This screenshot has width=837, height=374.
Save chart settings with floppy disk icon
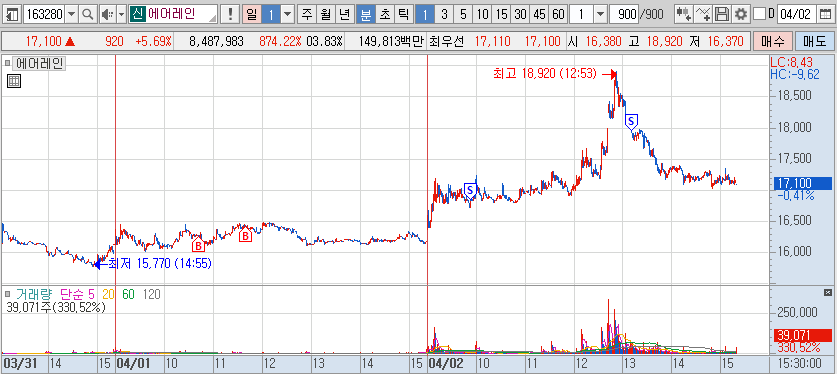[x=722, y=14]
